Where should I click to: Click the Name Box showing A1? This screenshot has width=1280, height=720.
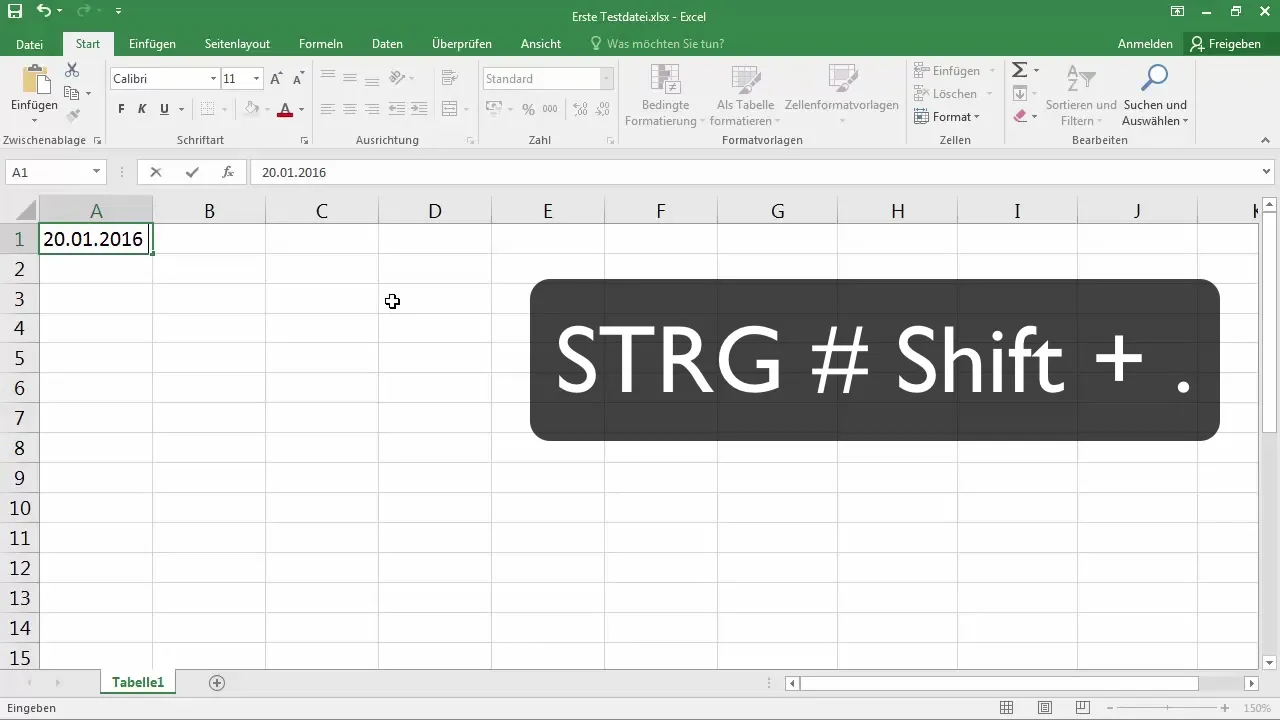tap(55, 172)
